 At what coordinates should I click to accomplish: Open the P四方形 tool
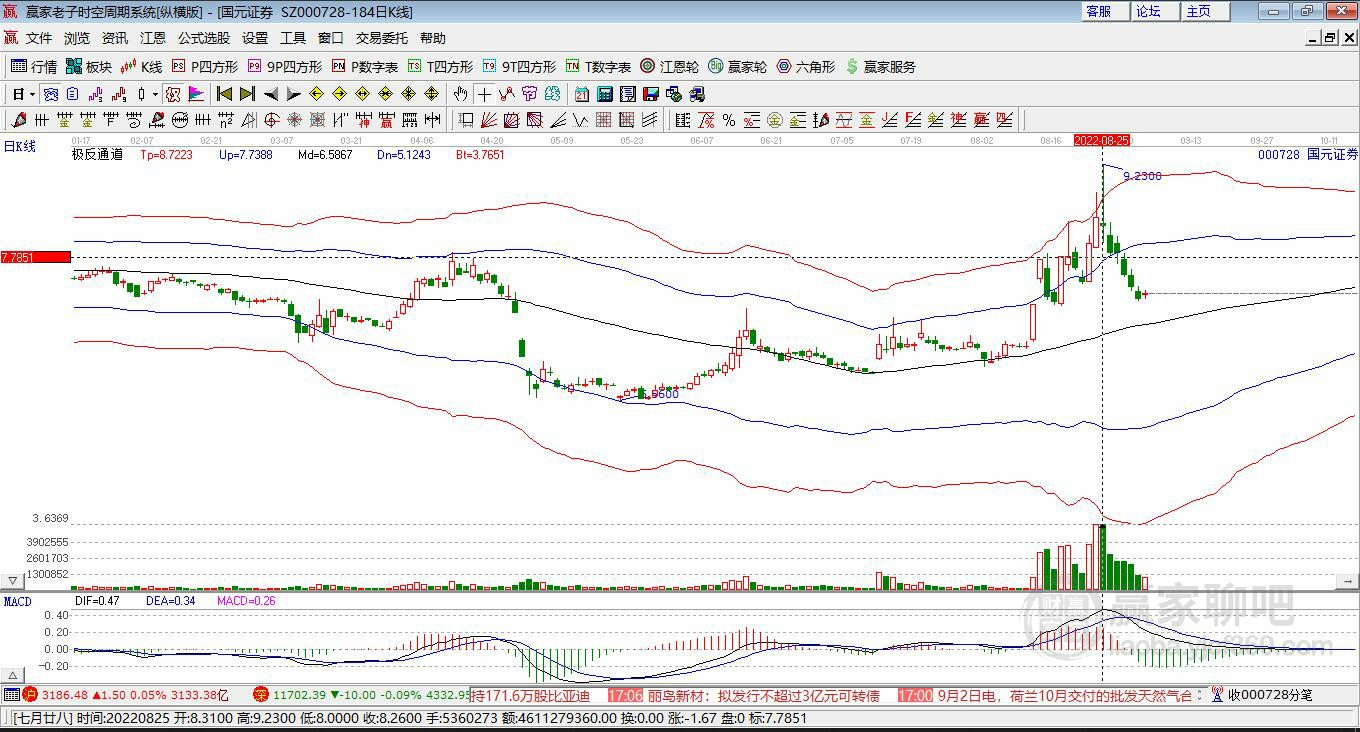204,67
